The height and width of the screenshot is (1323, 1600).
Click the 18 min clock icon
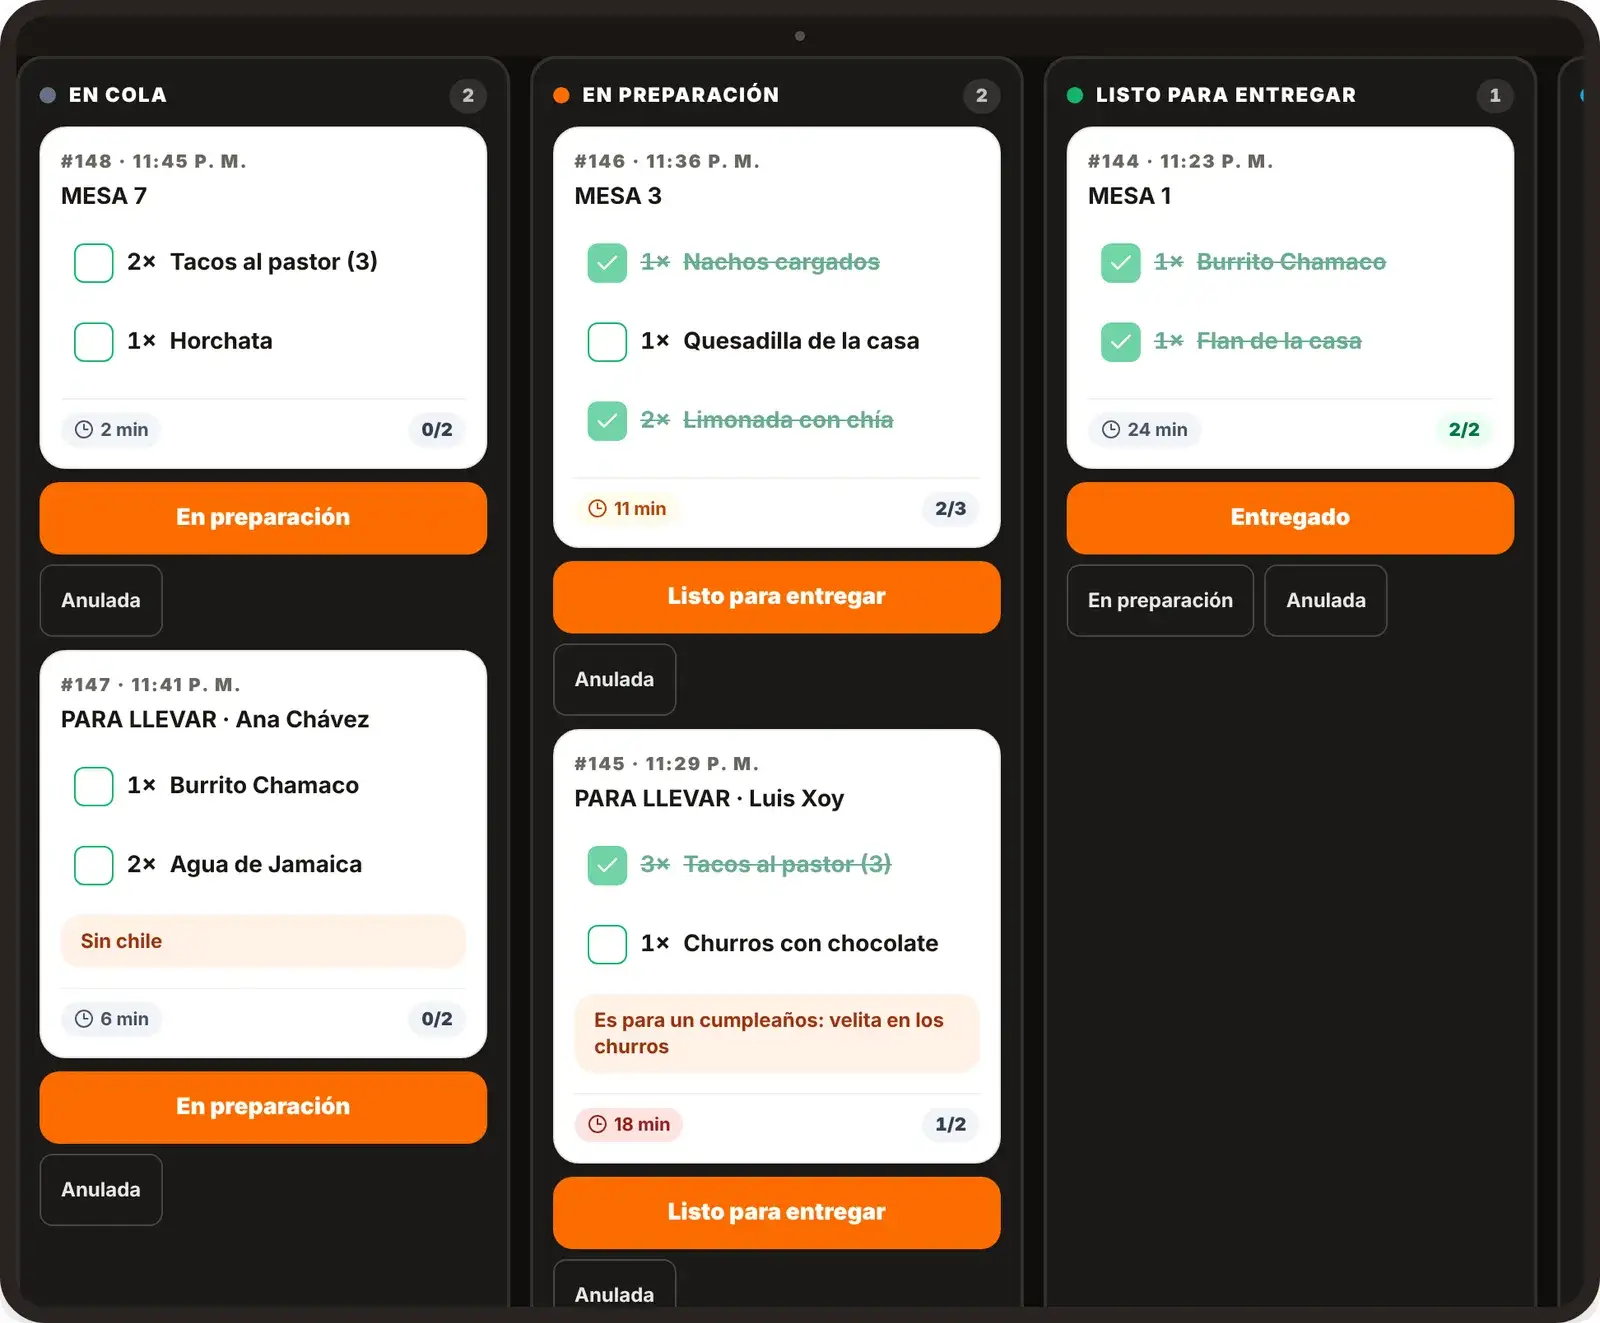597,1124
